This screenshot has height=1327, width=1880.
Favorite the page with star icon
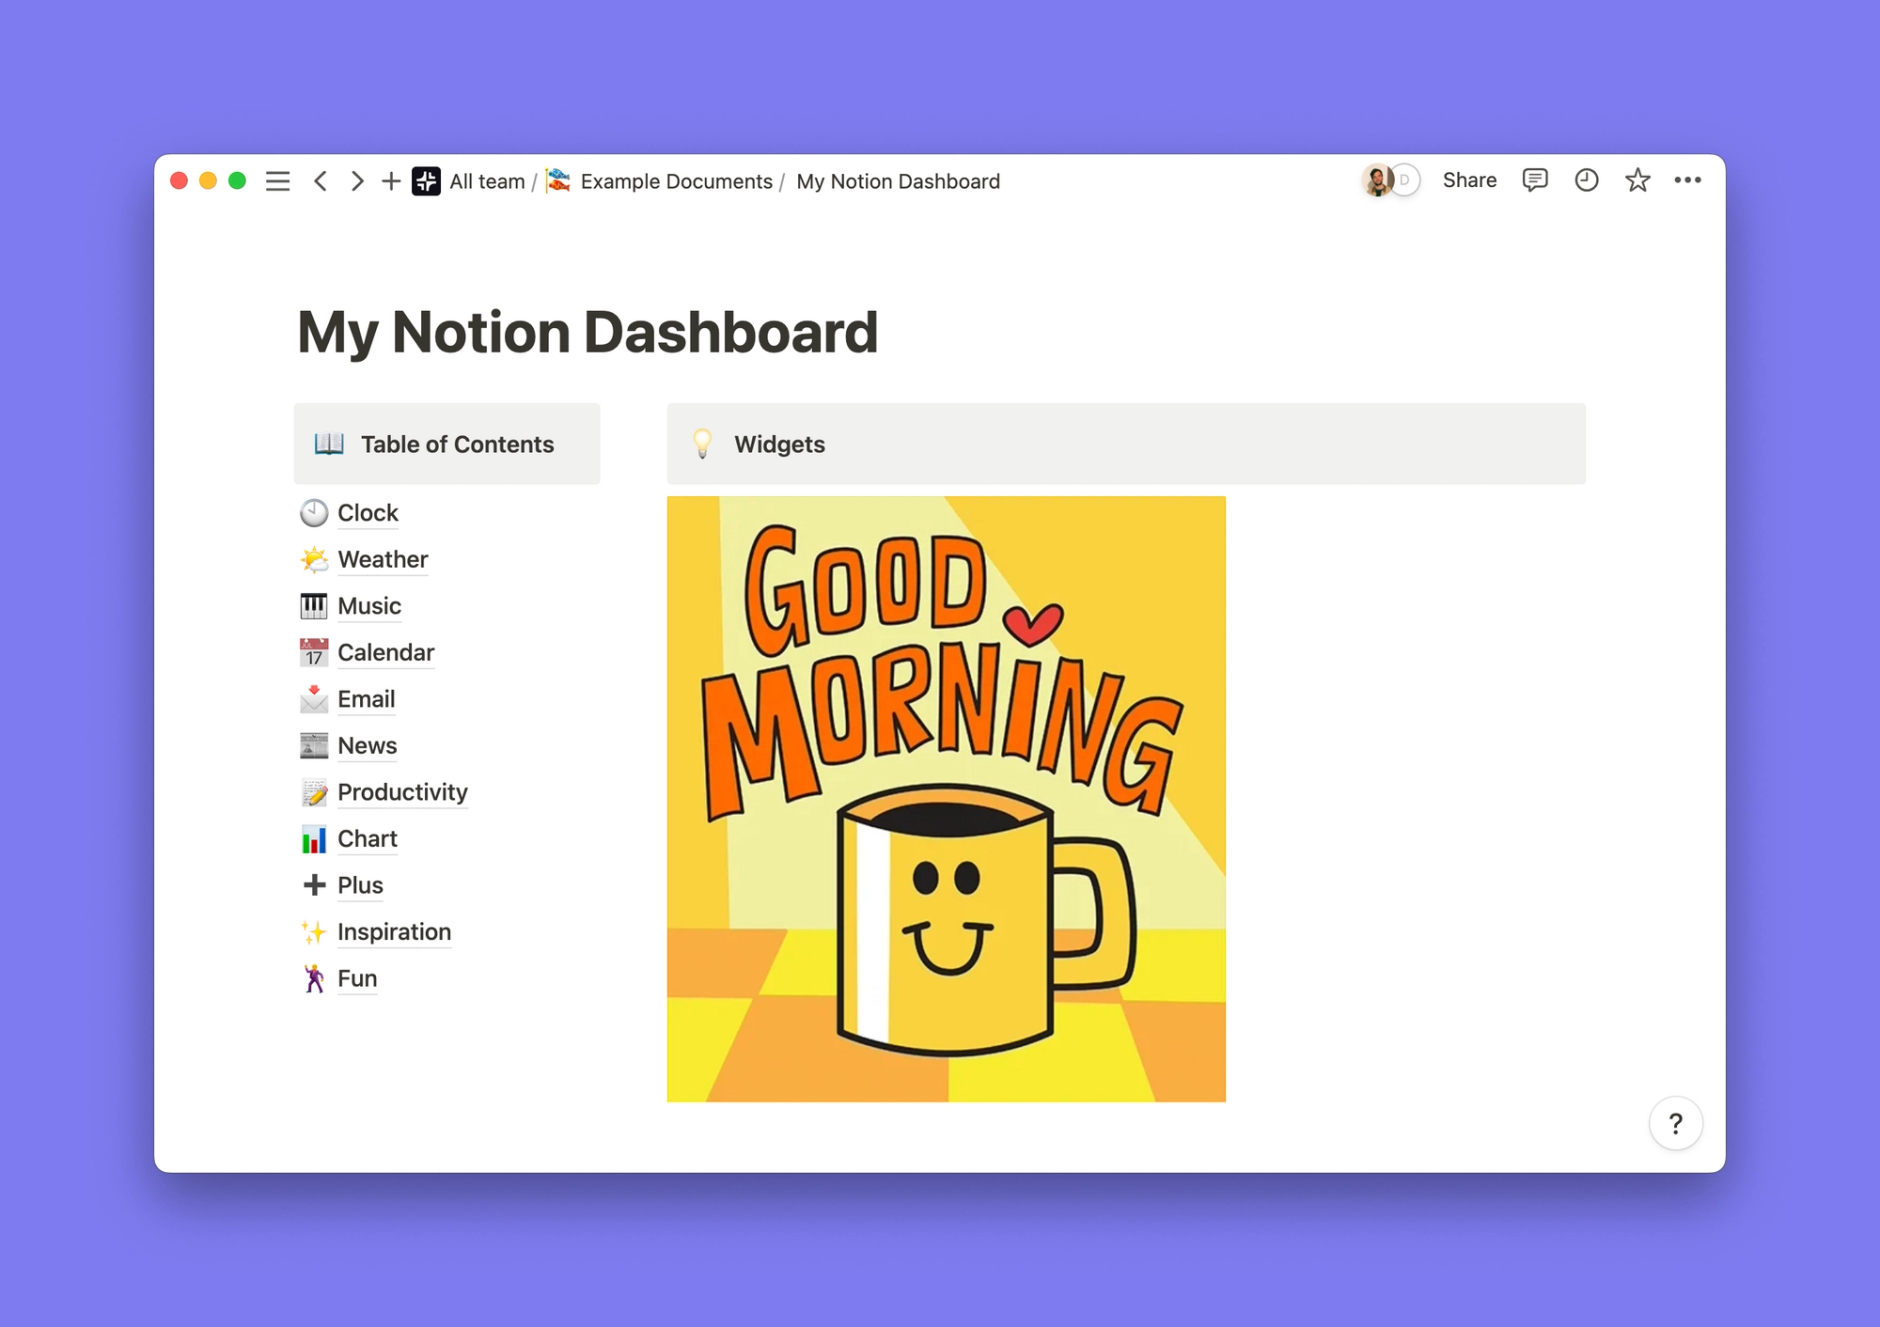(x=1637, y=180)
